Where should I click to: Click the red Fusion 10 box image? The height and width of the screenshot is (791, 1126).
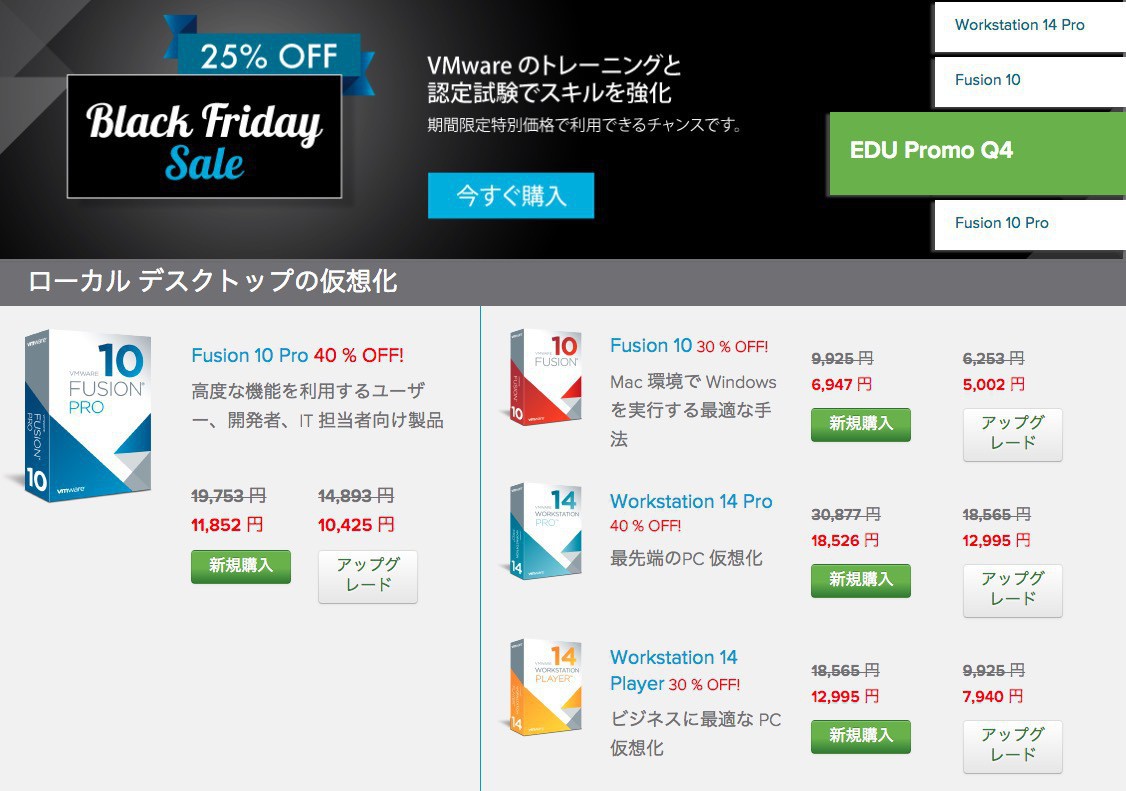coord(545,377)
